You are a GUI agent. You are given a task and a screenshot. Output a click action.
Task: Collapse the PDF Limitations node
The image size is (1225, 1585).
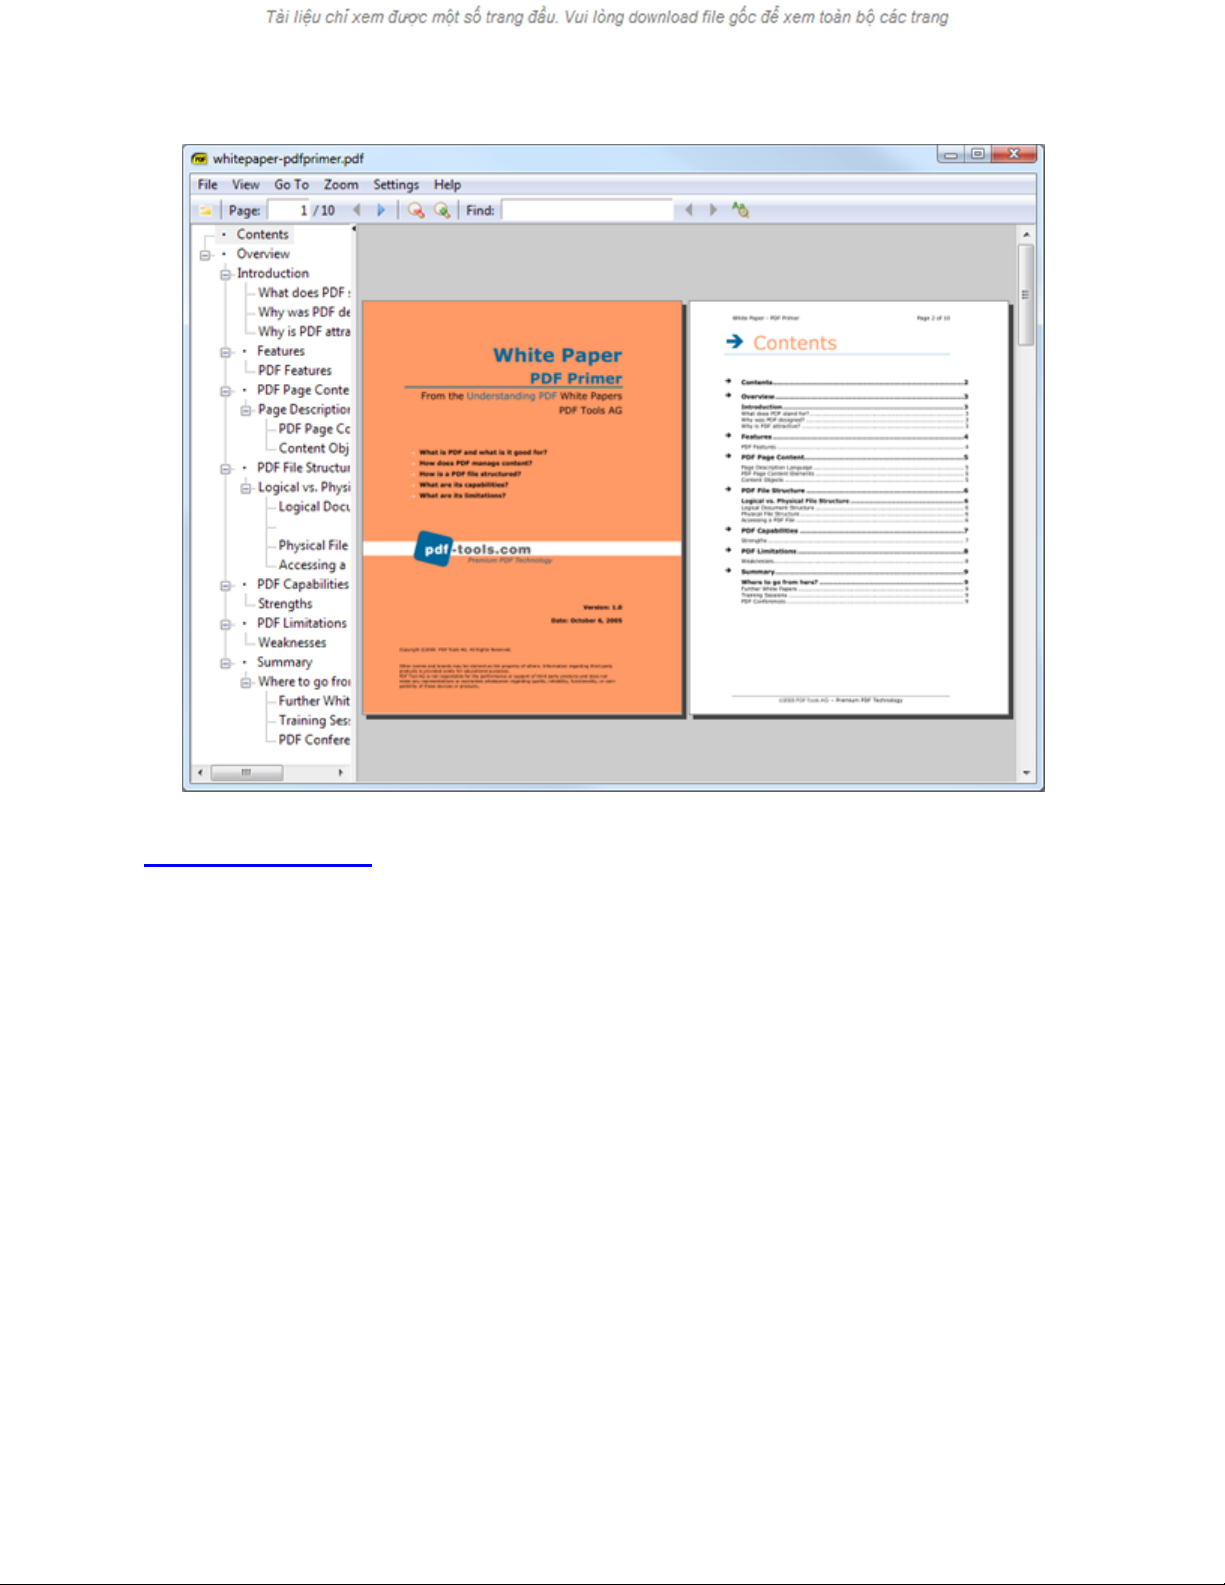[x=226, y=624]
